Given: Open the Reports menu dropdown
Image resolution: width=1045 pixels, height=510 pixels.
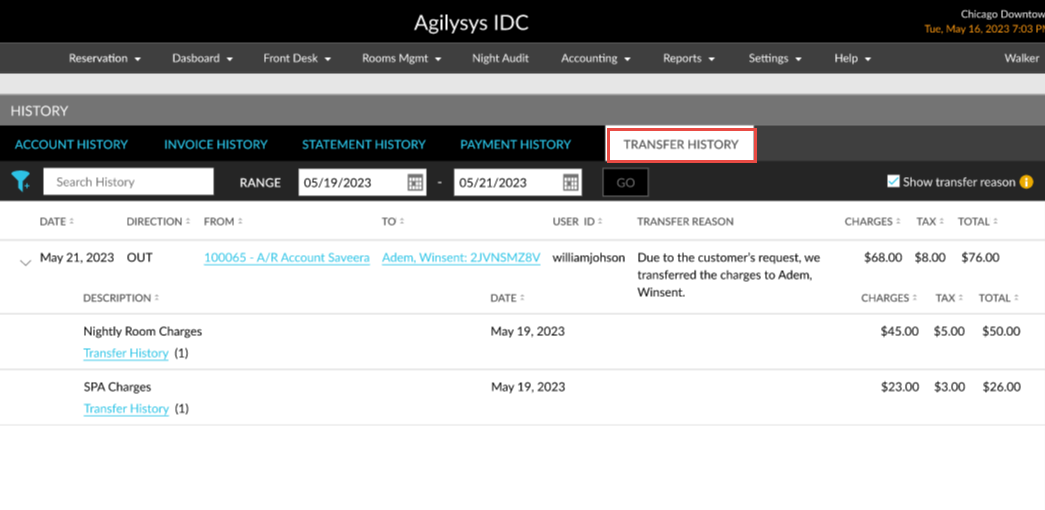Looking at the screenshot, I should tap(689, 59).
